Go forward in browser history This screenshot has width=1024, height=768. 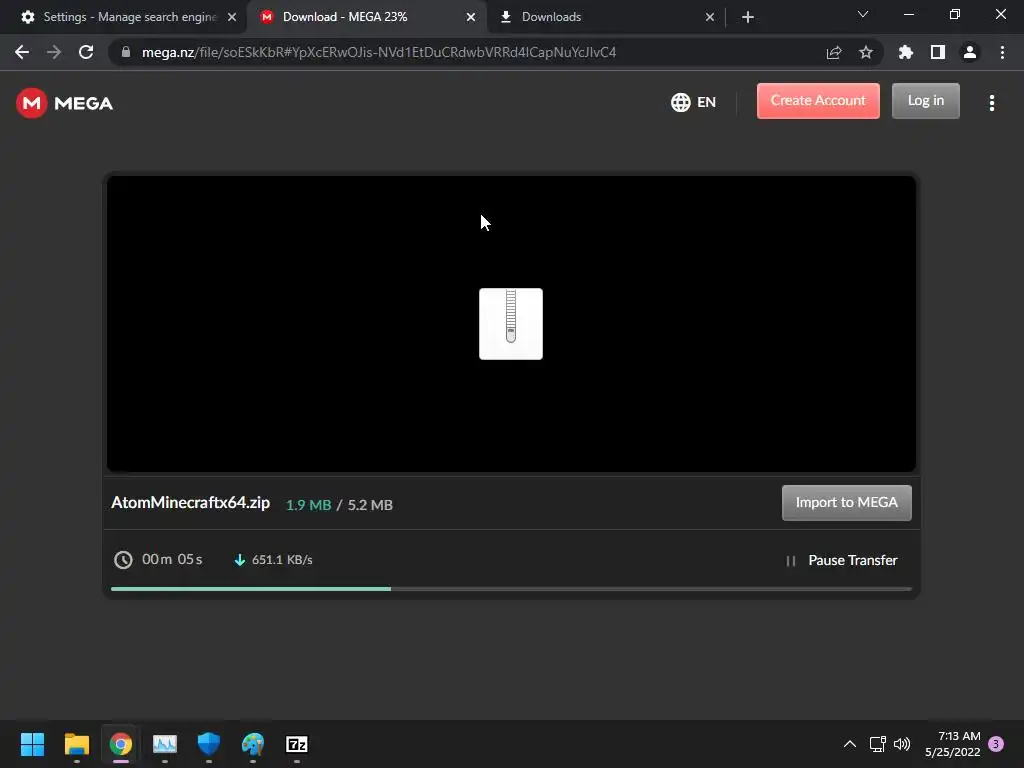pyautogui.click(x=54, y=52)
